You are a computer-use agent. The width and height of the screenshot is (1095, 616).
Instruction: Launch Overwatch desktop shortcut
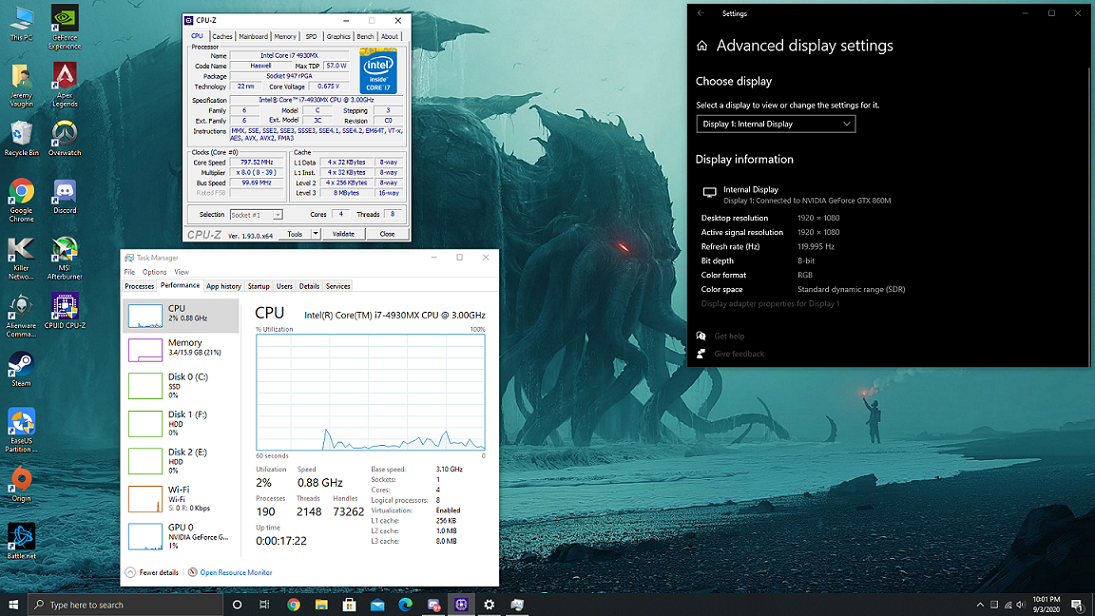pyautogui.click(x=65, y=138)
